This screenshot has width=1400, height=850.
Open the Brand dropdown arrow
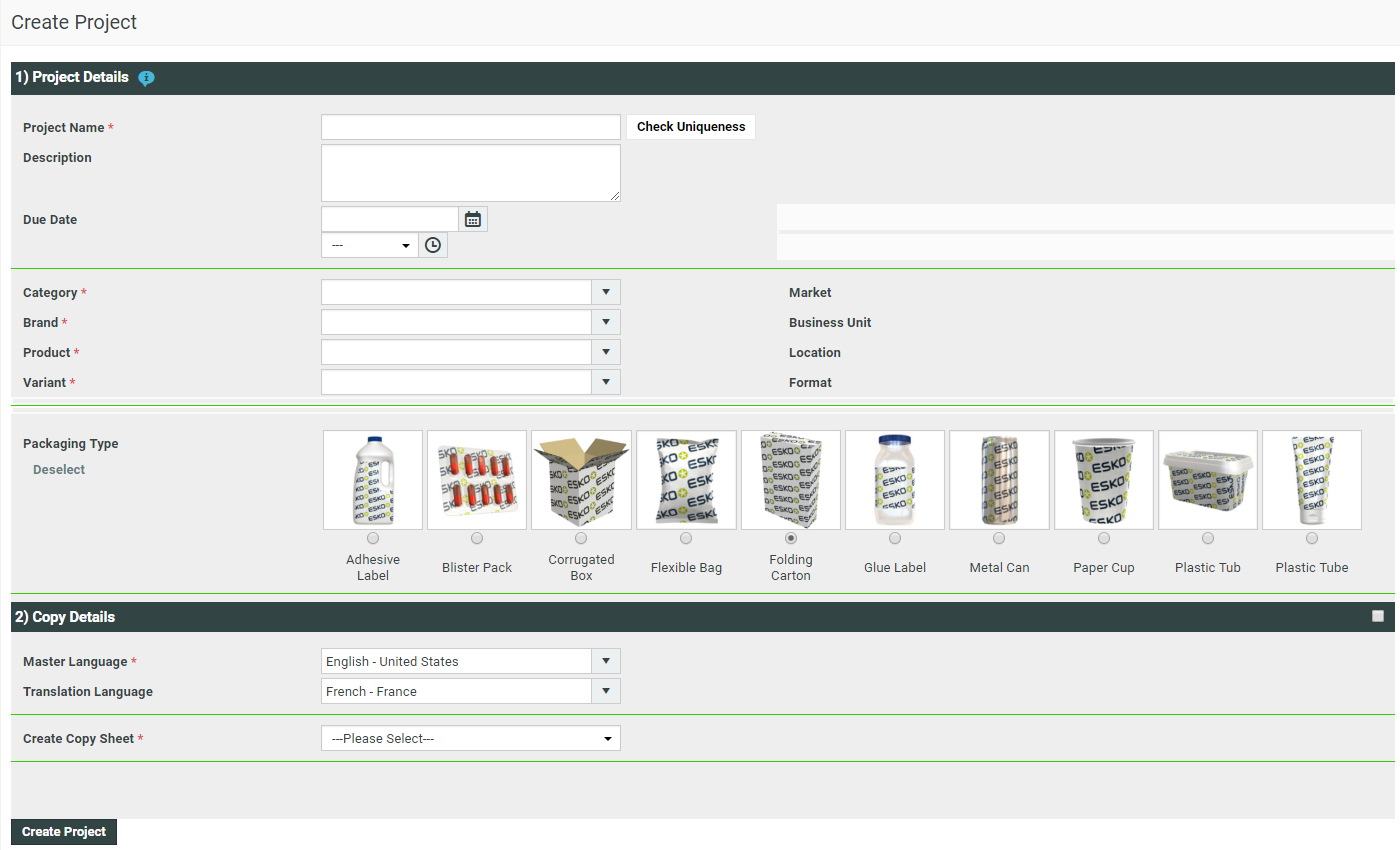(606, 322)
